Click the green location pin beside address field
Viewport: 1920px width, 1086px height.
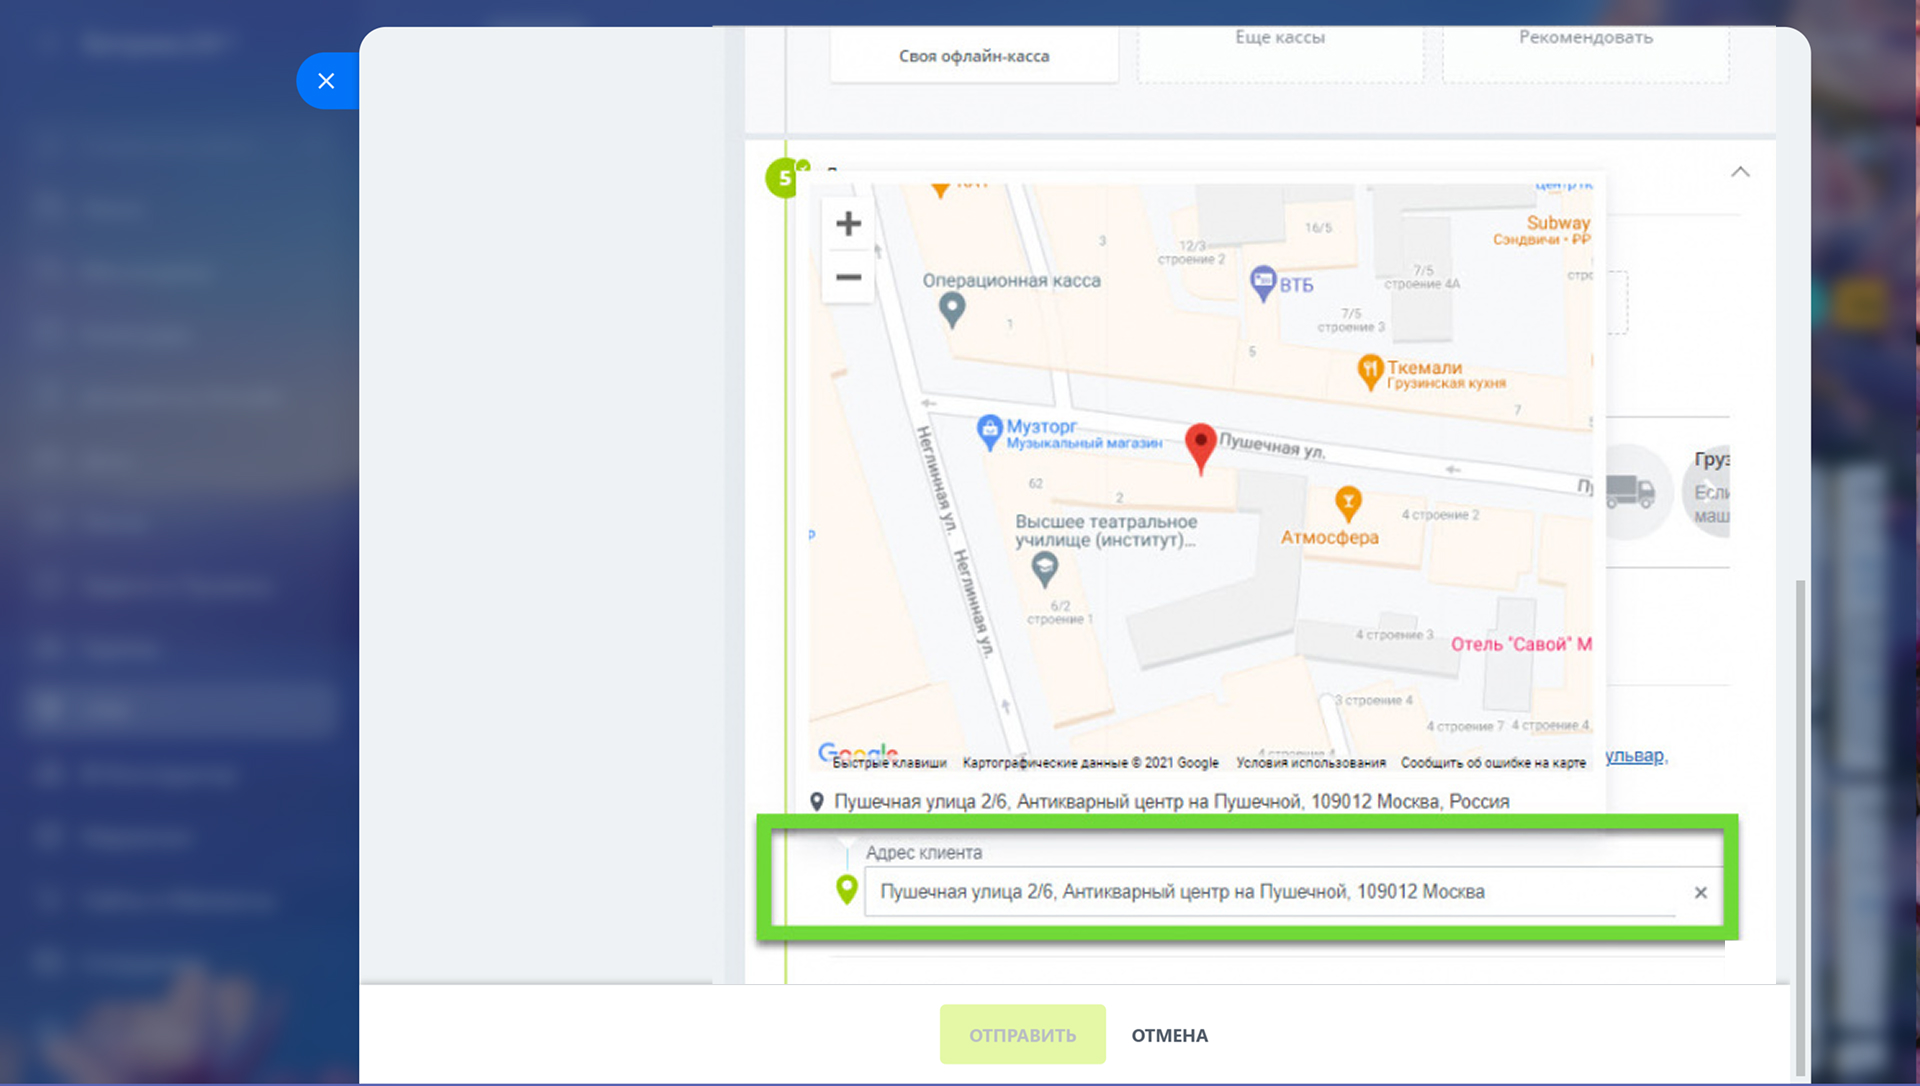point(846,889)
